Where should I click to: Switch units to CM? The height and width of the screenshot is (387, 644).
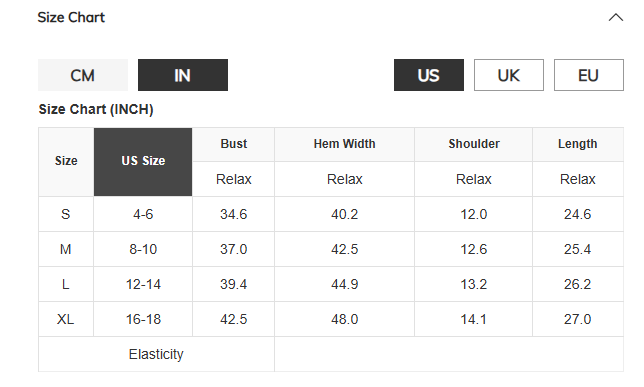pos(83,75)
